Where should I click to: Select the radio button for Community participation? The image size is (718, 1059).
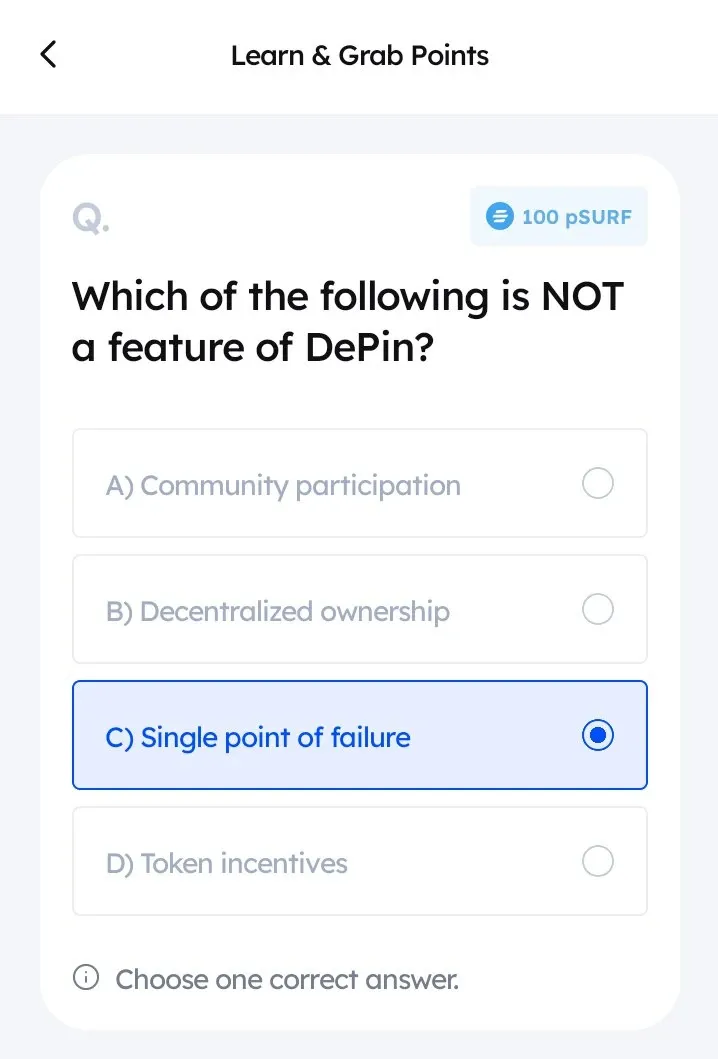[x=597, y=485]
